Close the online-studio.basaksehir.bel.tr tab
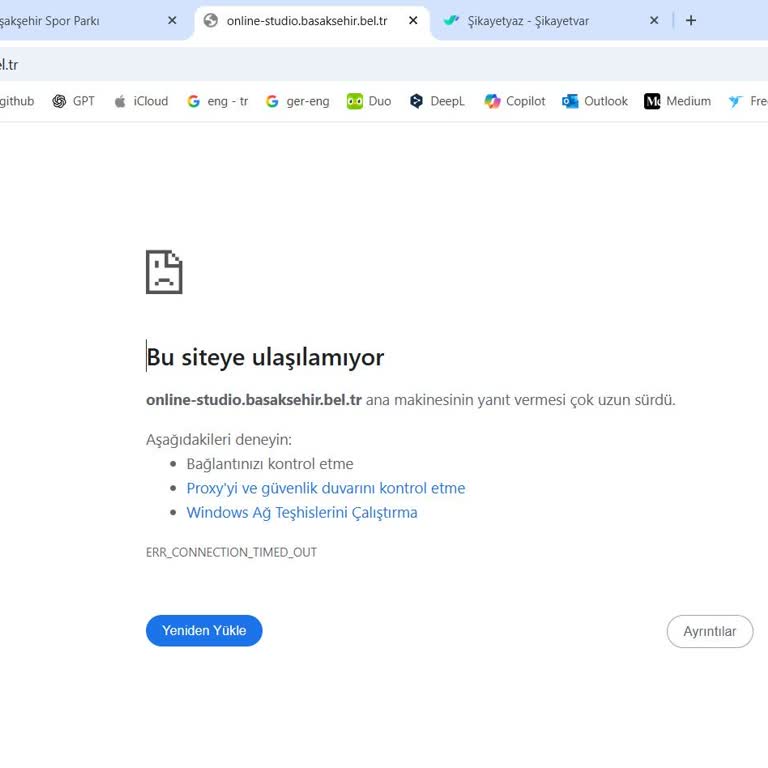The width and height of the screenshot is (768, 768). coord(413,21)
